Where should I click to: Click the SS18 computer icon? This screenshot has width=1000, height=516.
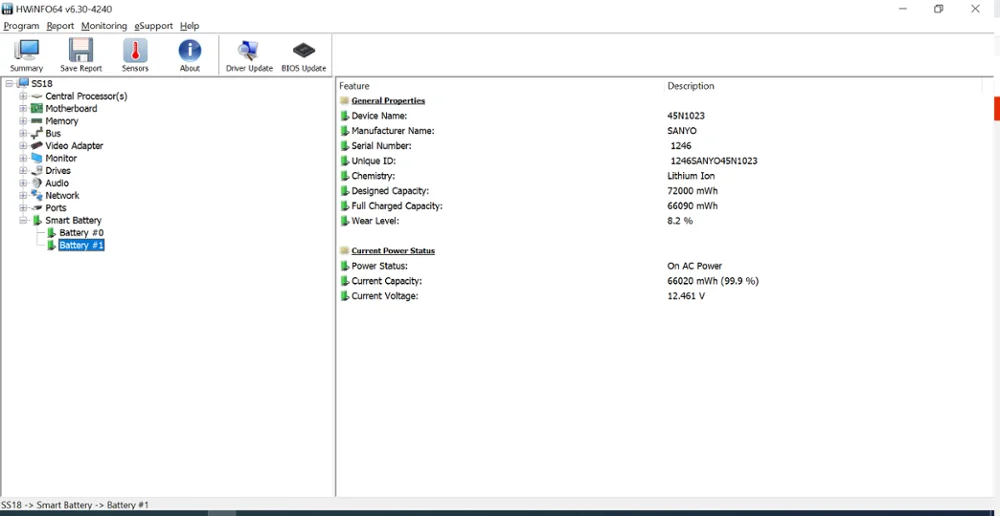click(x=23, y=84)
